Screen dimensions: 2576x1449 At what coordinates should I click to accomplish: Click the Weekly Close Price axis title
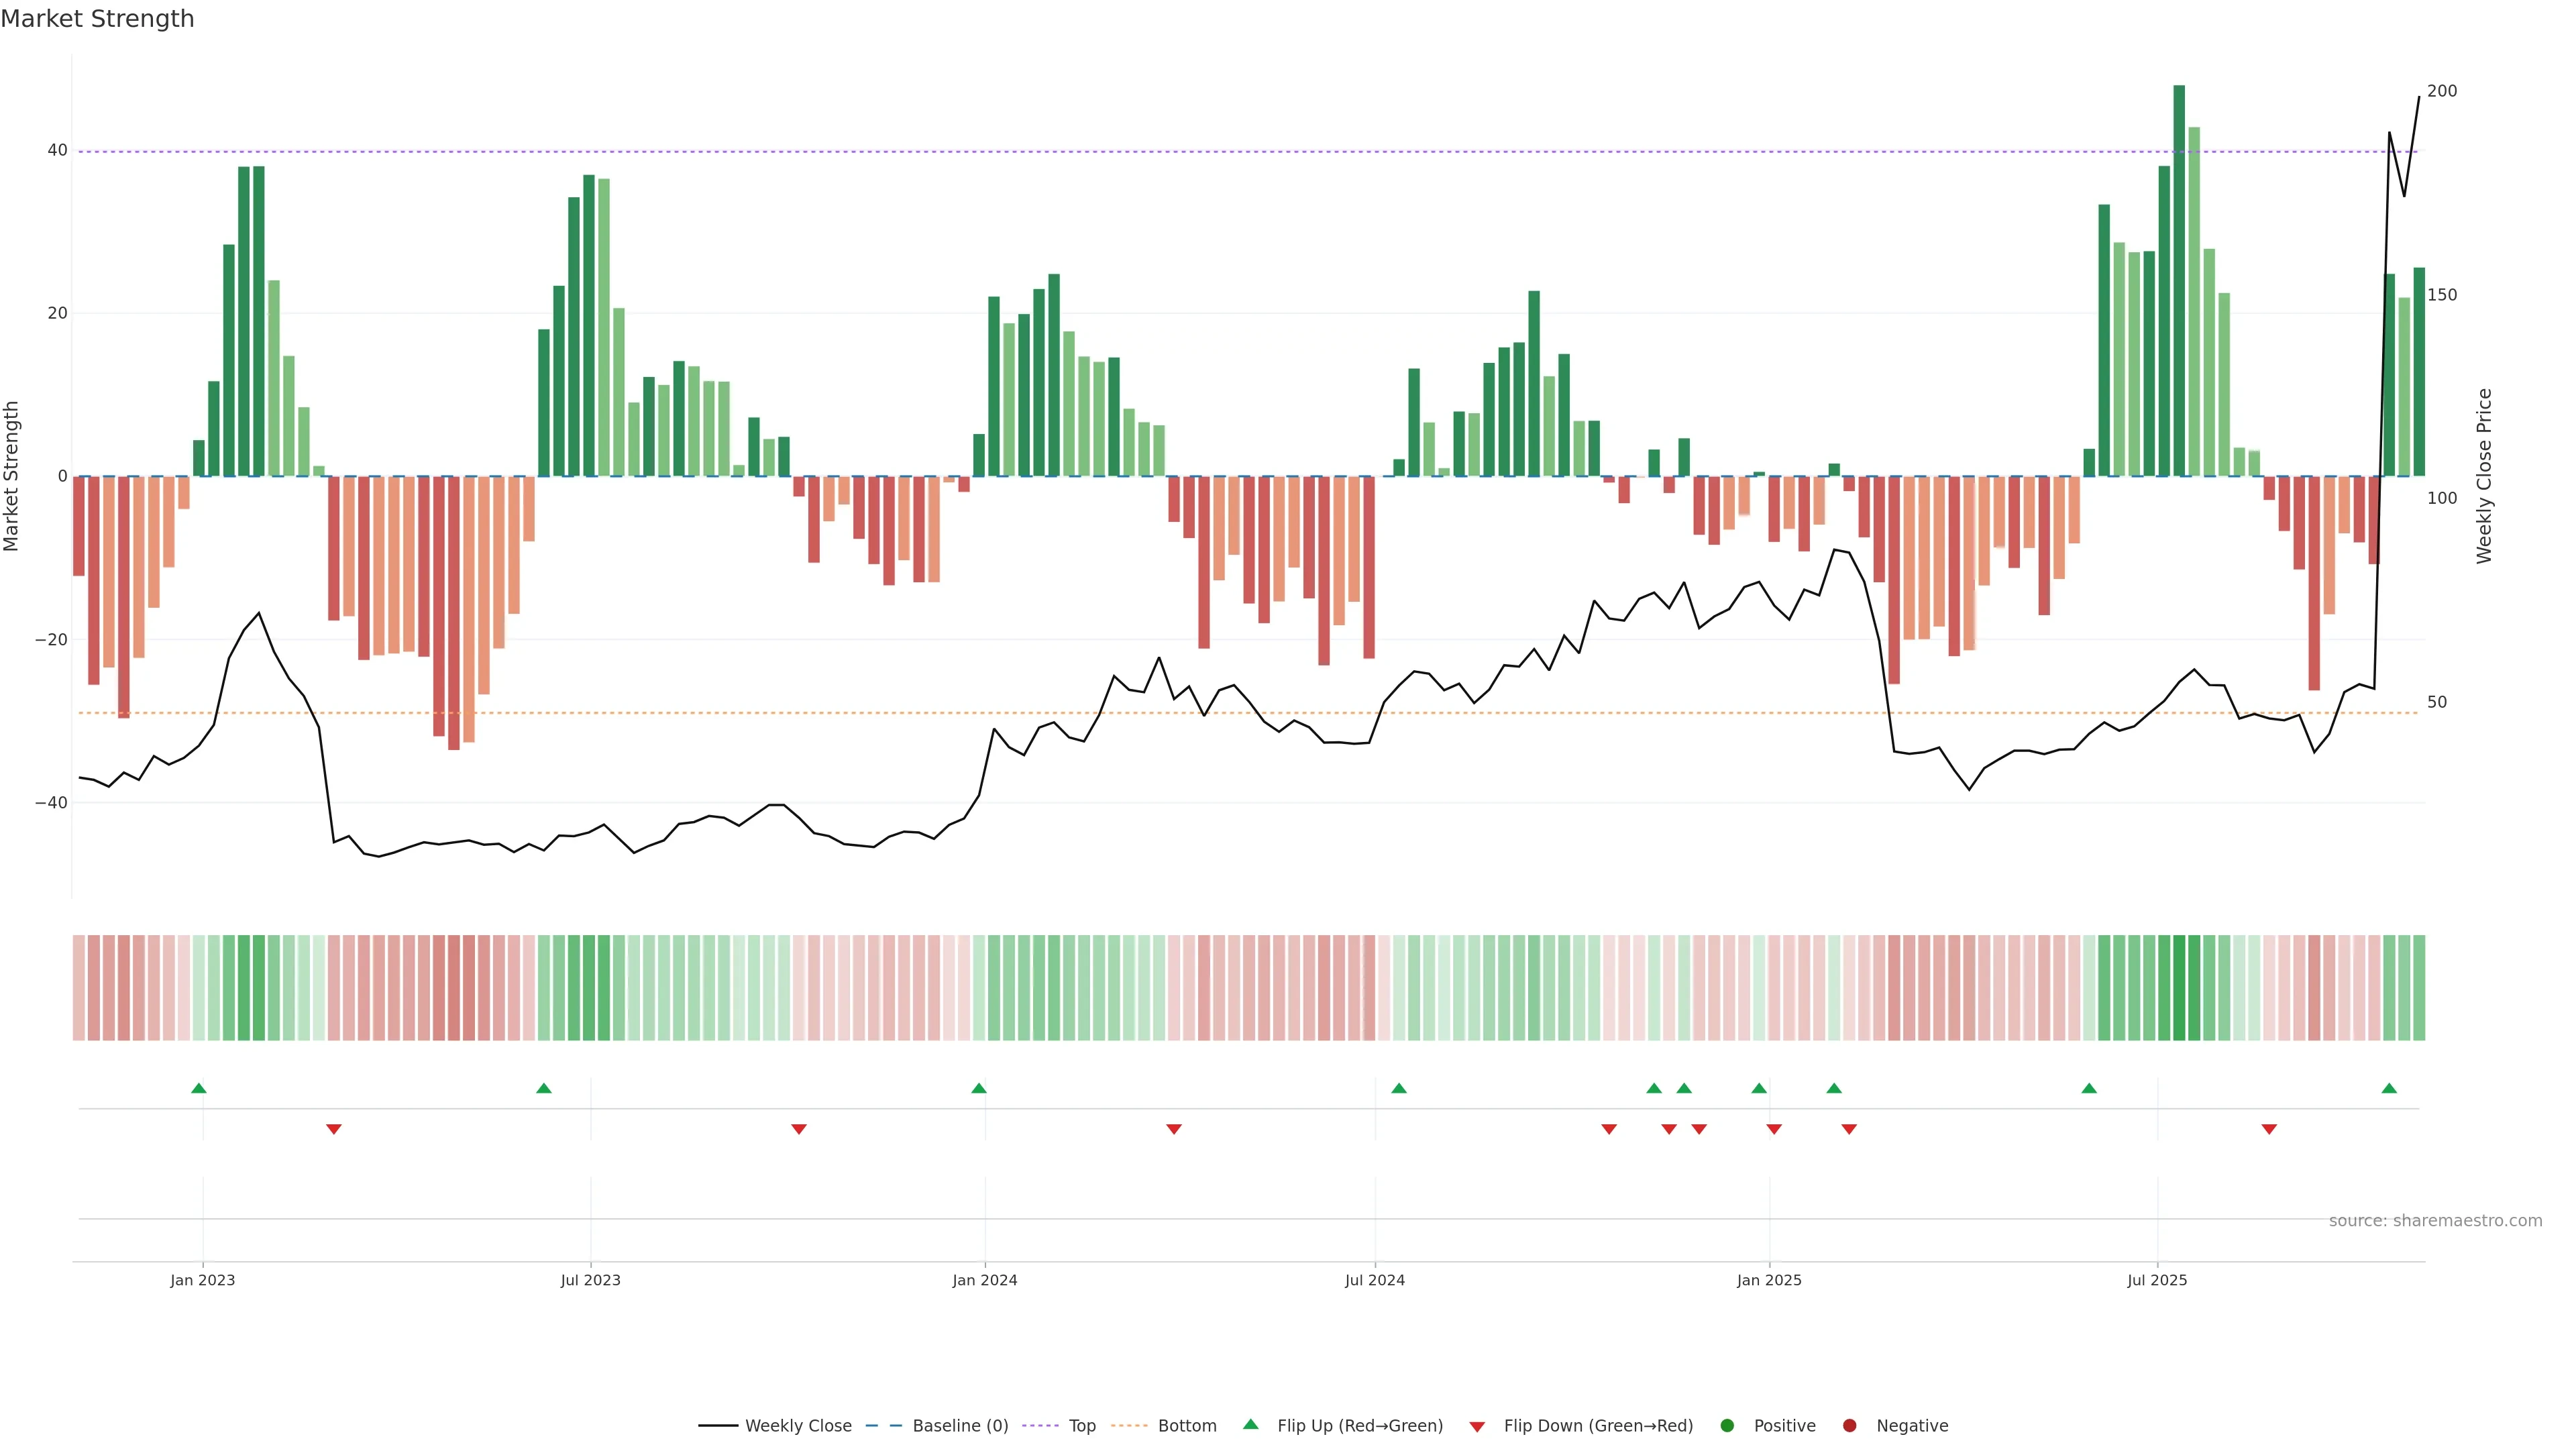[x=2484, y=476]
